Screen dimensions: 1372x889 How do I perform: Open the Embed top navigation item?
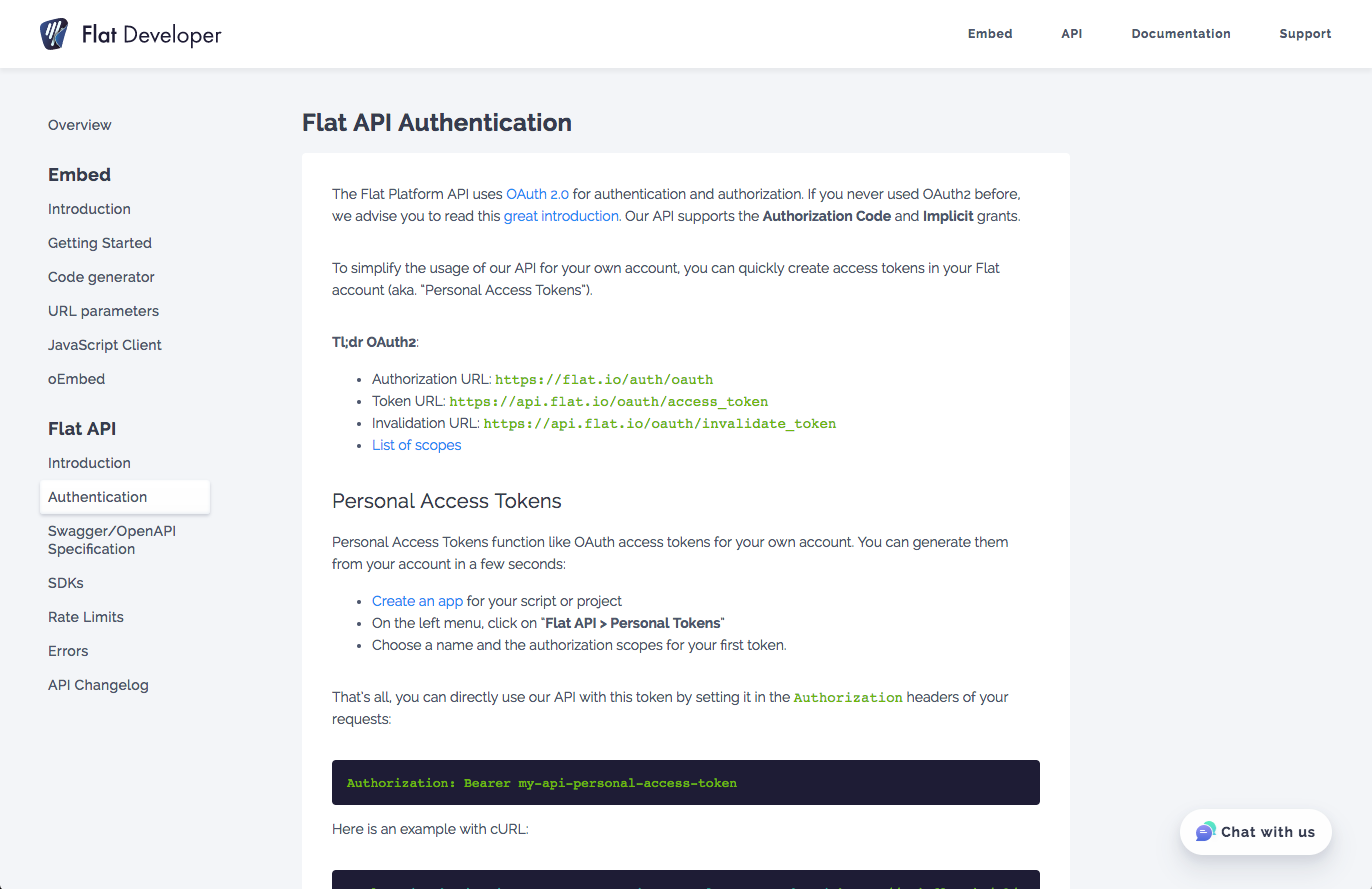(990, 34)
